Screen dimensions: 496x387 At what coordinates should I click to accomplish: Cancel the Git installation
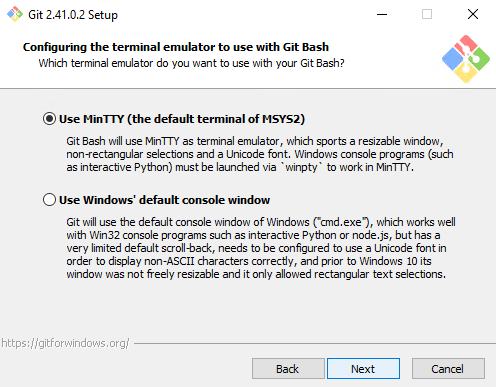[448, 369]
